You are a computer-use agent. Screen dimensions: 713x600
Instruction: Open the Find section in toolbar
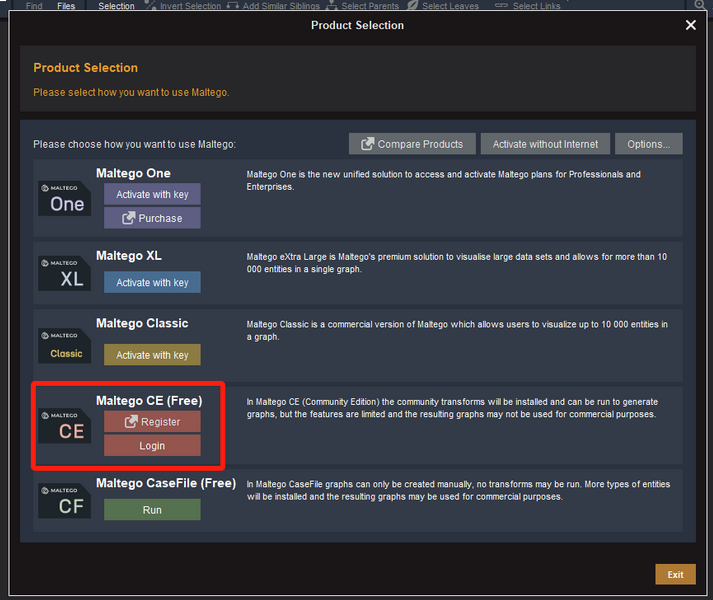click(34, 5)
